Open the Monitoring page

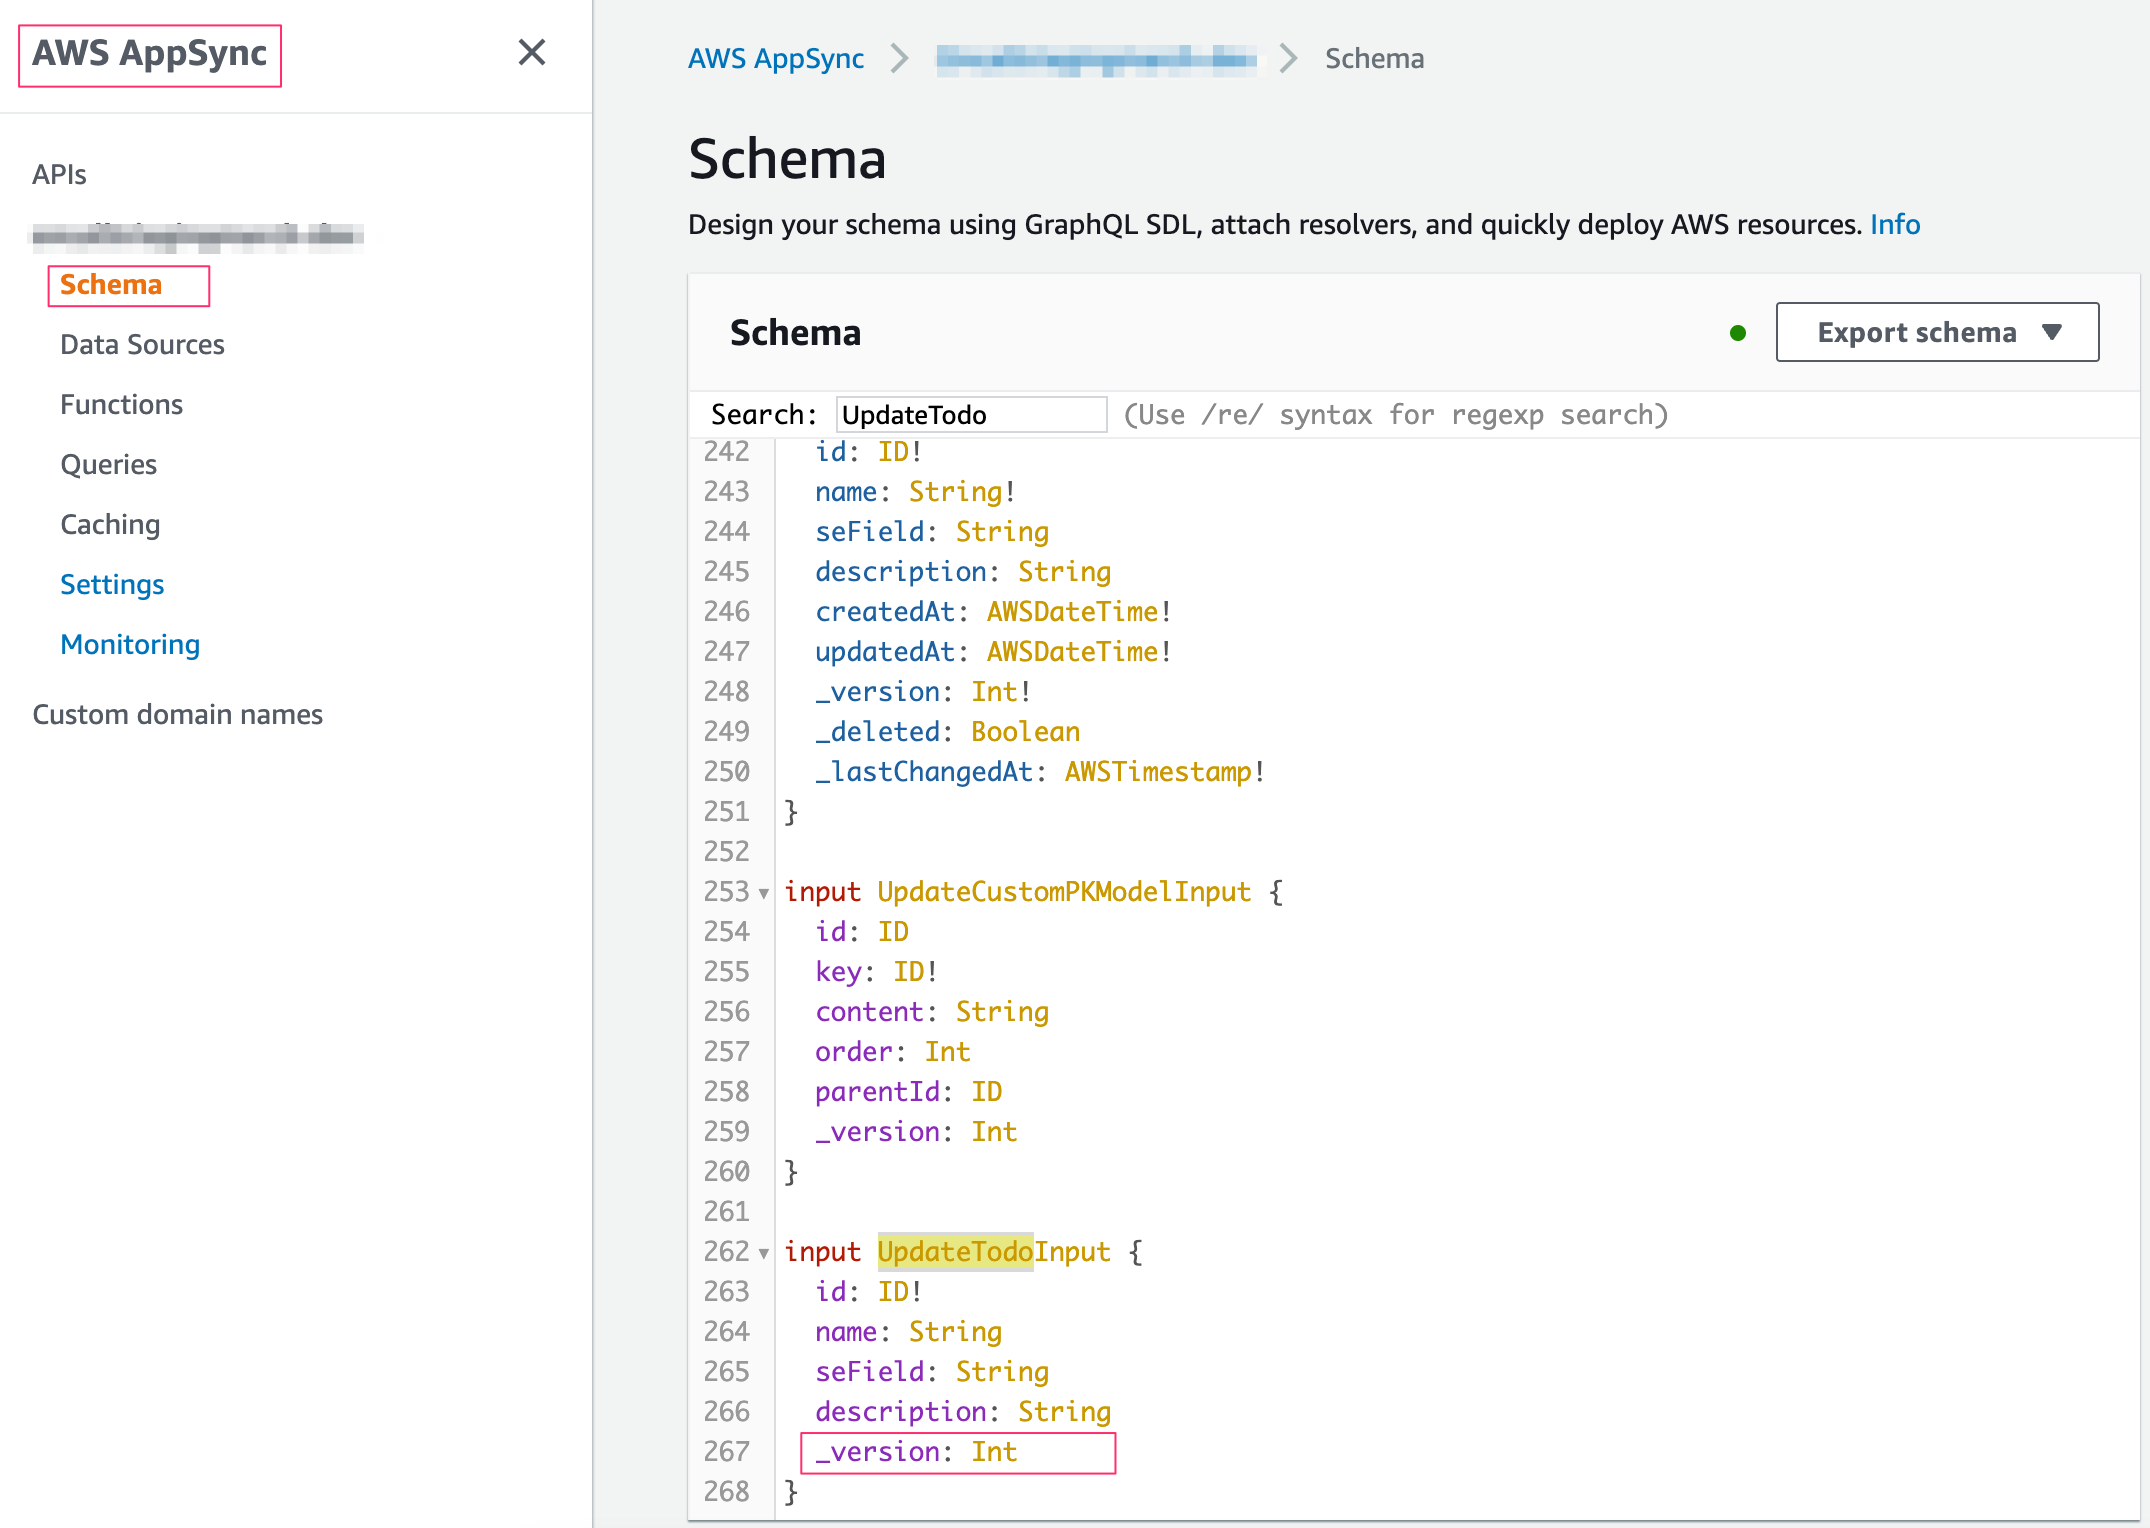pyautogui.click(x=130, y=644)
